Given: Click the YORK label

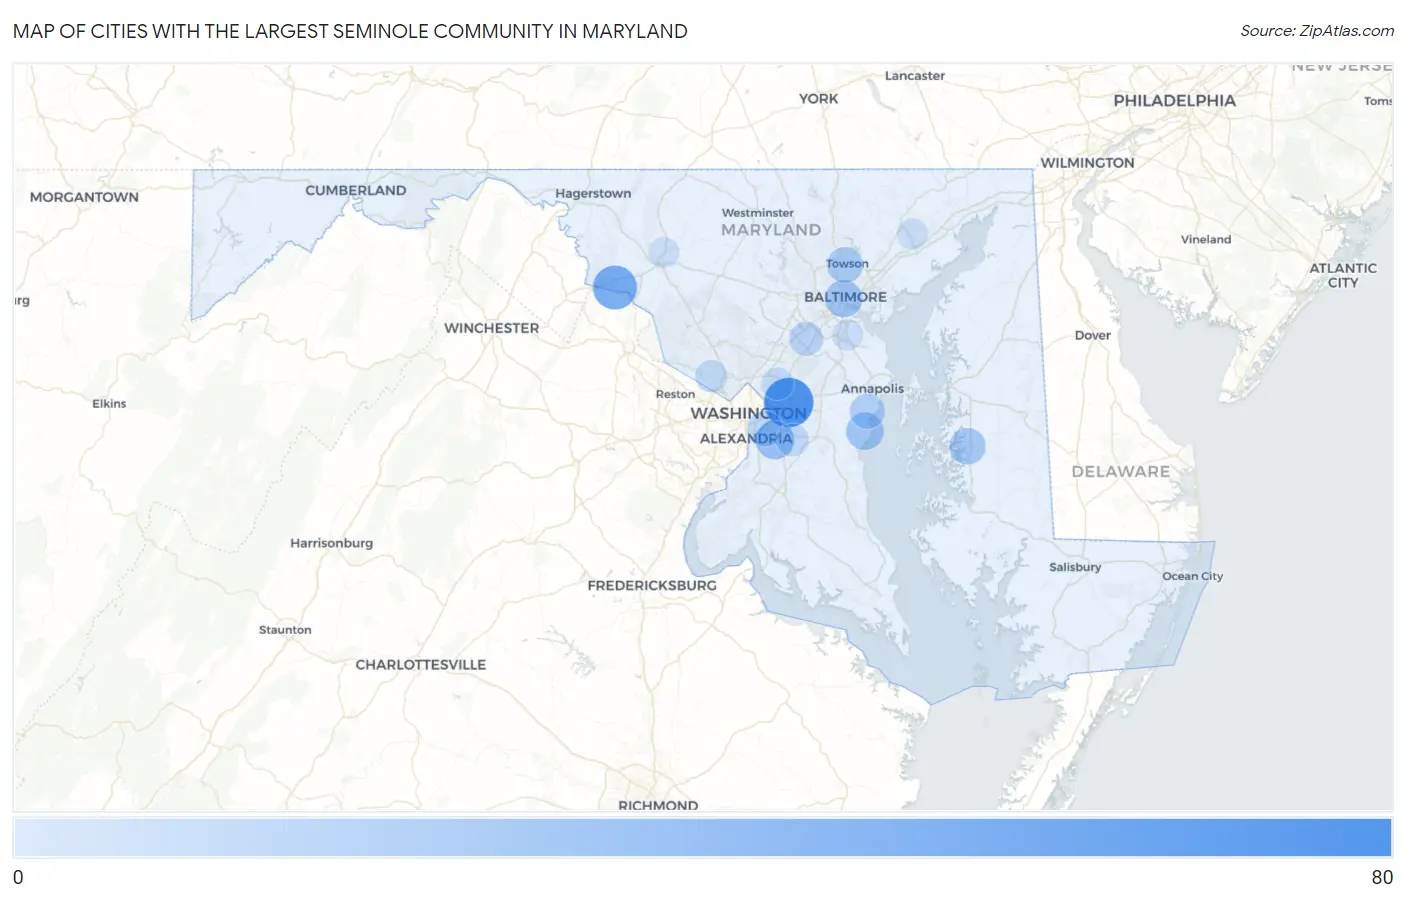Looking at the screenshot, I should (x=818, y=98).
